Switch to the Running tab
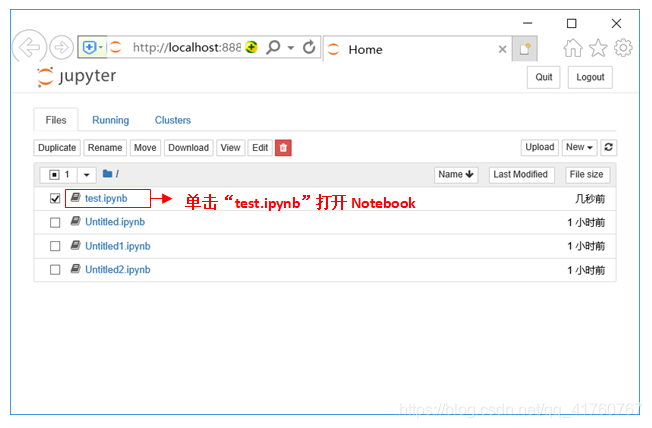Screen dimensions: 652x428 111,120
